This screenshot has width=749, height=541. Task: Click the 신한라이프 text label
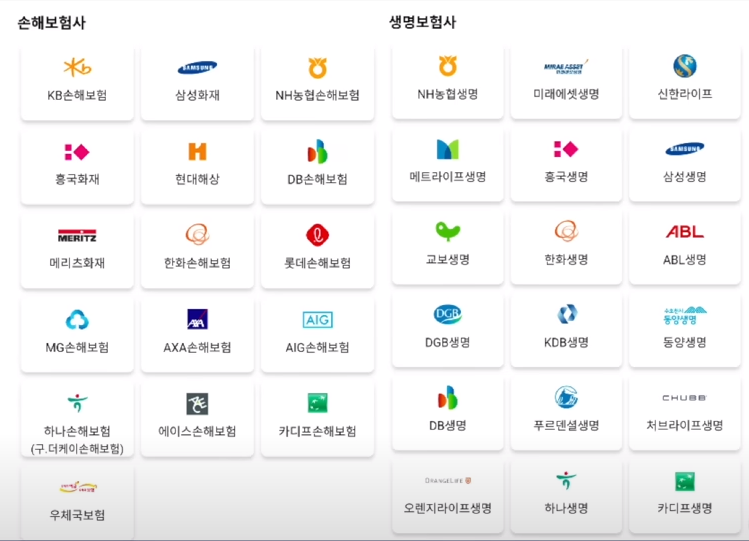[685, 94]
